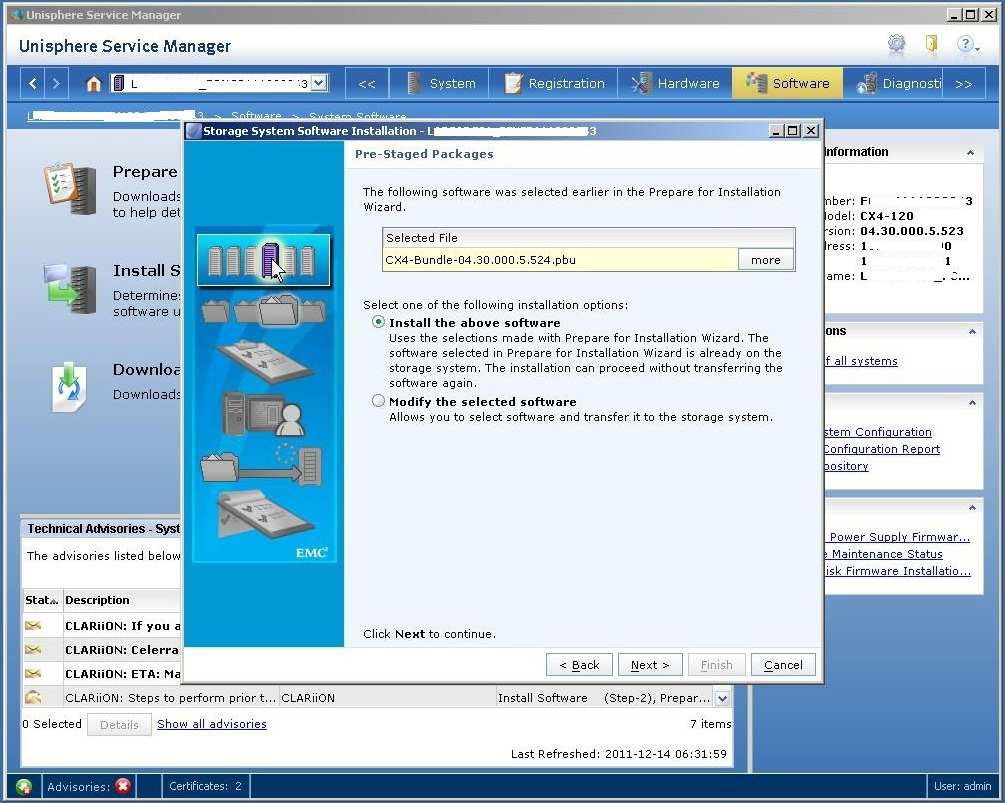Image resolution: width=1005 pixels, height=803 pixels.
Task: Open the Disk Firmware Installation link
Action: [898, 571]
